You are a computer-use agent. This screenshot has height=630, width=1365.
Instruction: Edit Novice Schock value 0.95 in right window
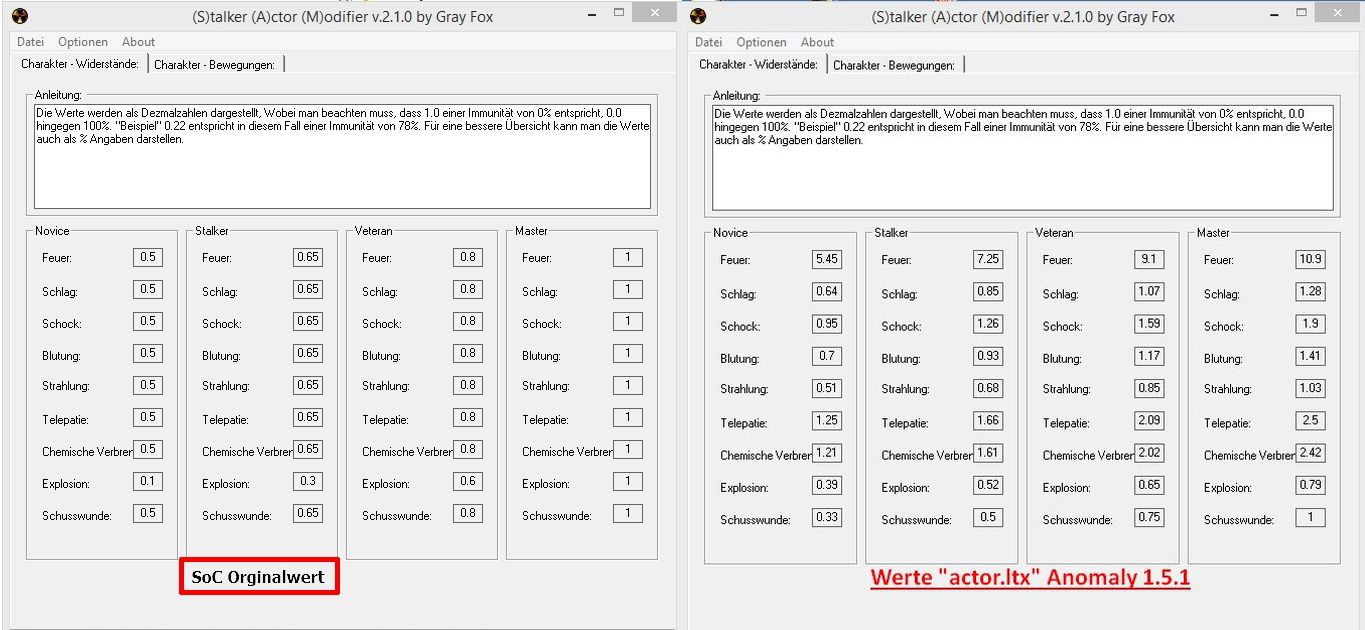tap(827, 324)
